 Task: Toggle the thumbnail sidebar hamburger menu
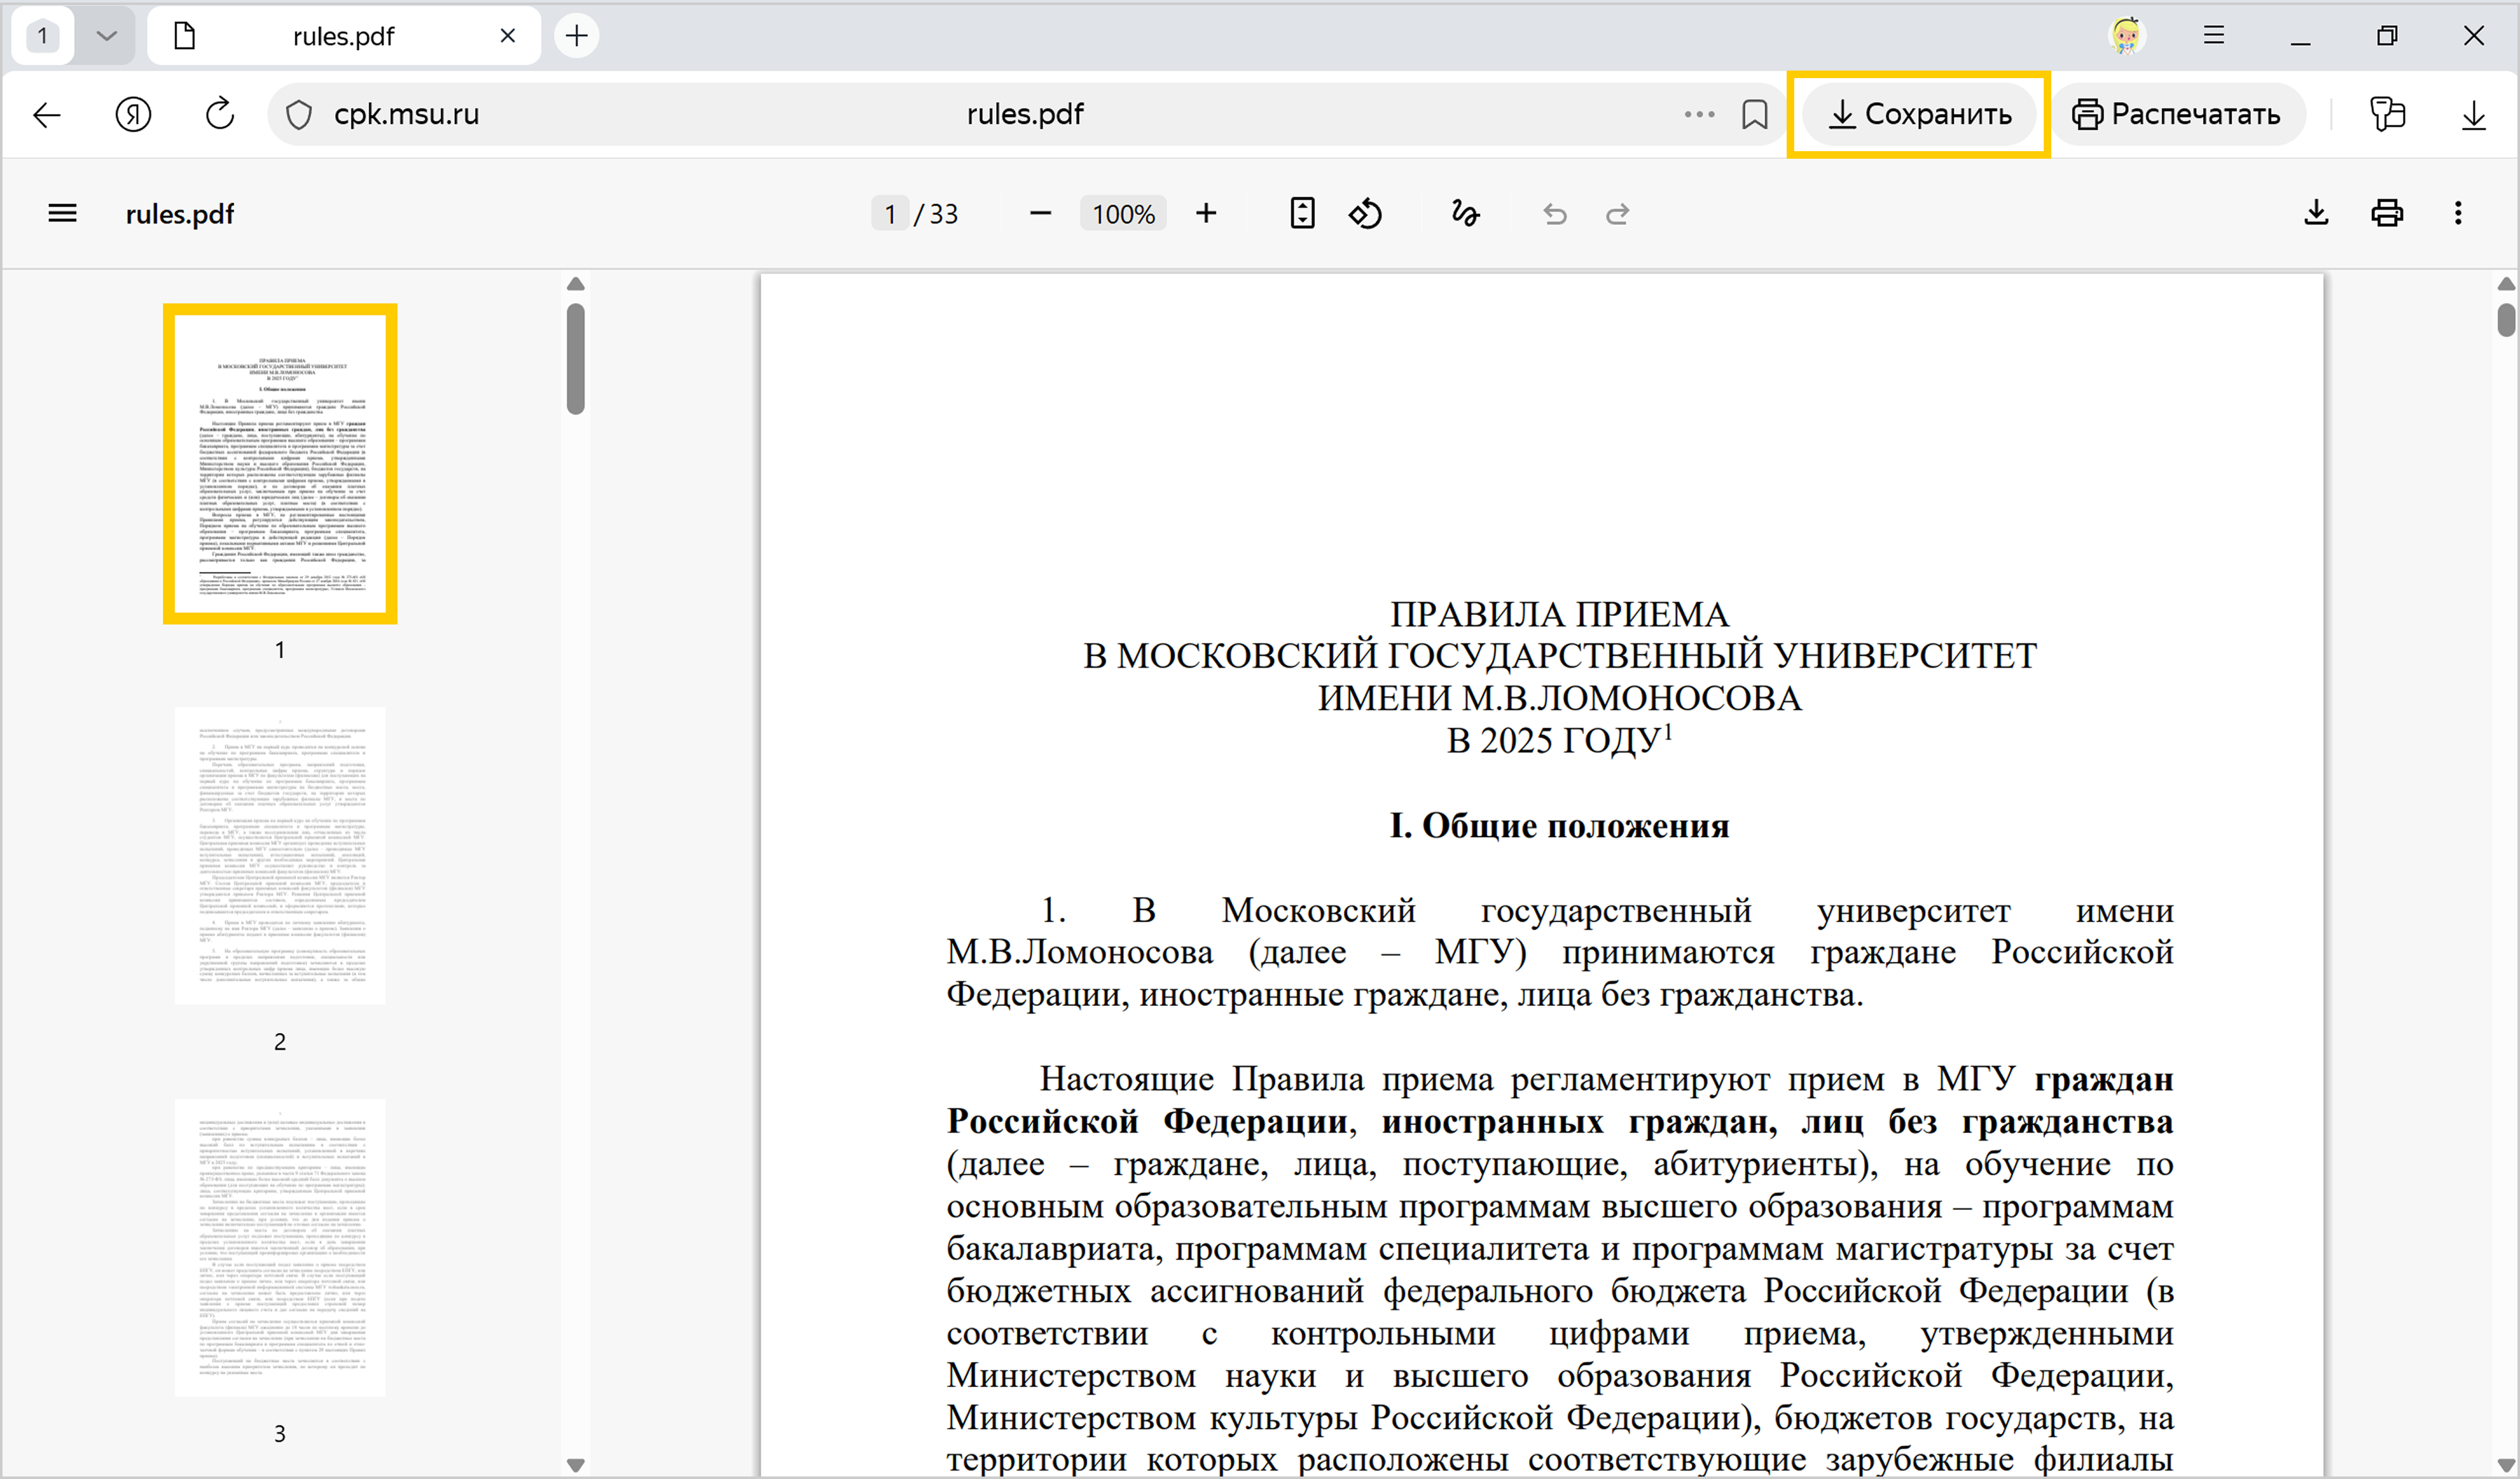(x=62, y=213)
